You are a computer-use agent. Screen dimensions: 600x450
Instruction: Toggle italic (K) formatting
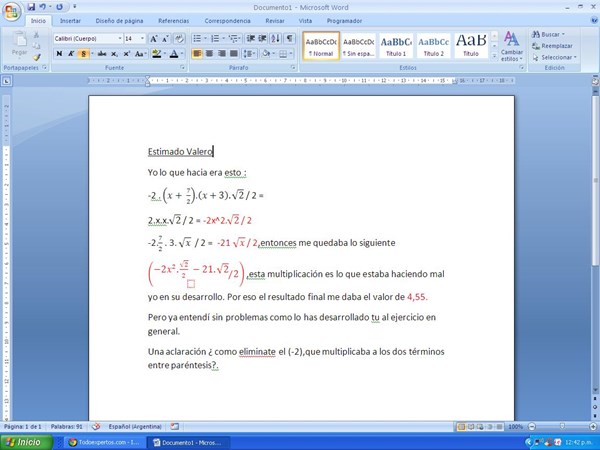coord(71,54)
